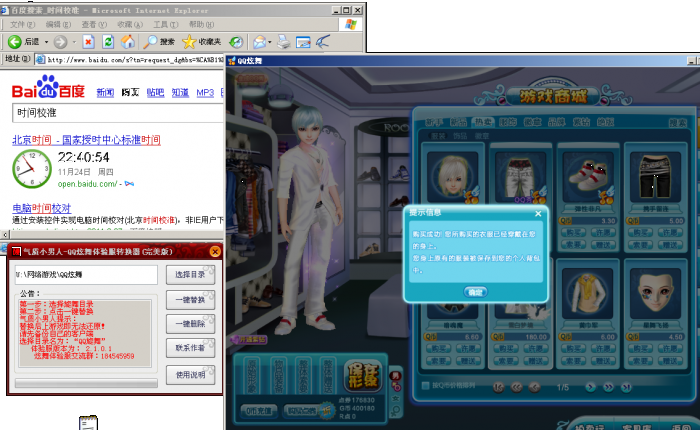Open the 帮助(H) menu in IE

pyautogui.click(x=201, y=25)
